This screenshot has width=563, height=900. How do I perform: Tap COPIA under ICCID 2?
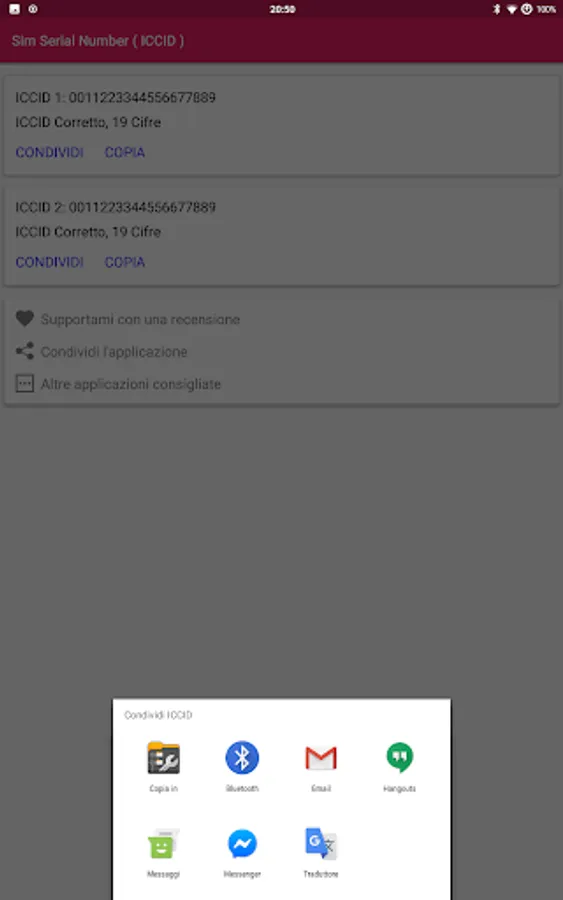(x=125, y=262)
